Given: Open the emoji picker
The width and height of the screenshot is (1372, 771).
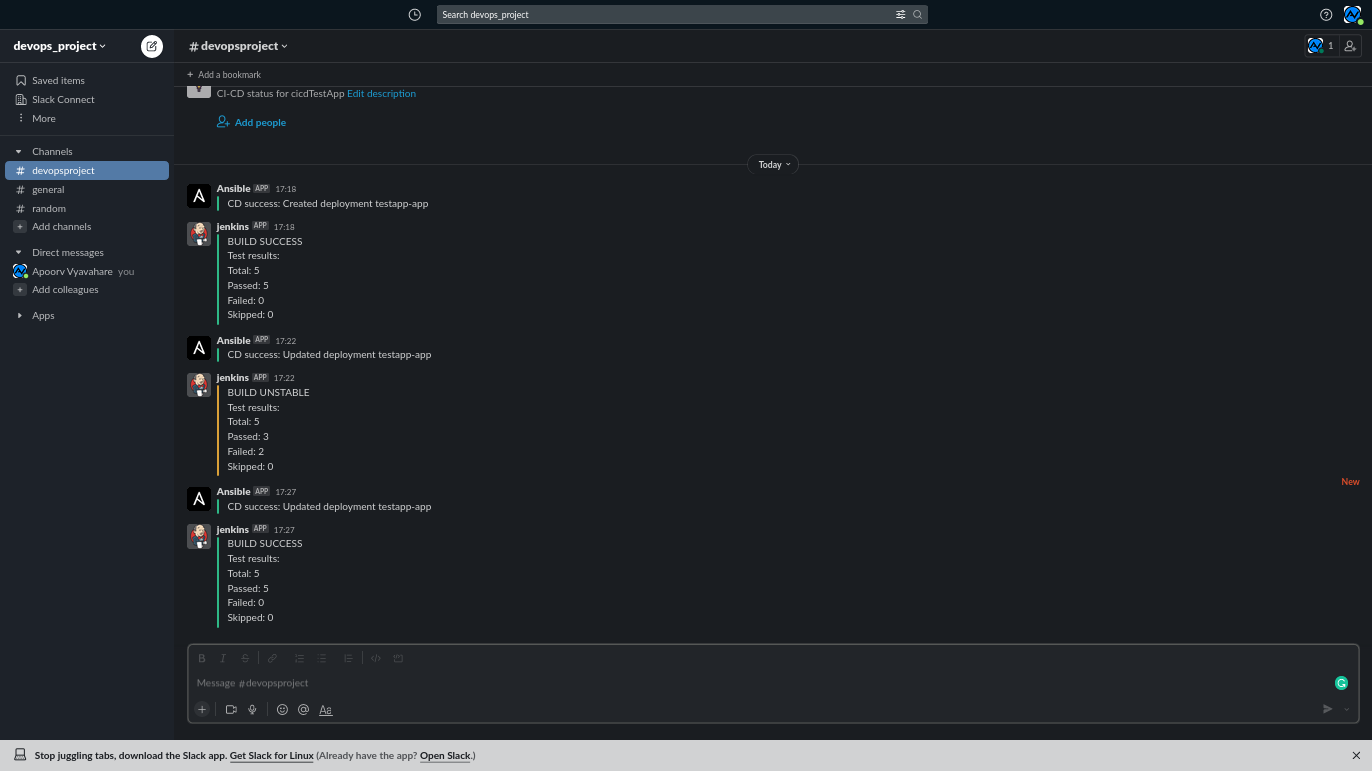Looking at the screenshot, I should tap(282, 709).
